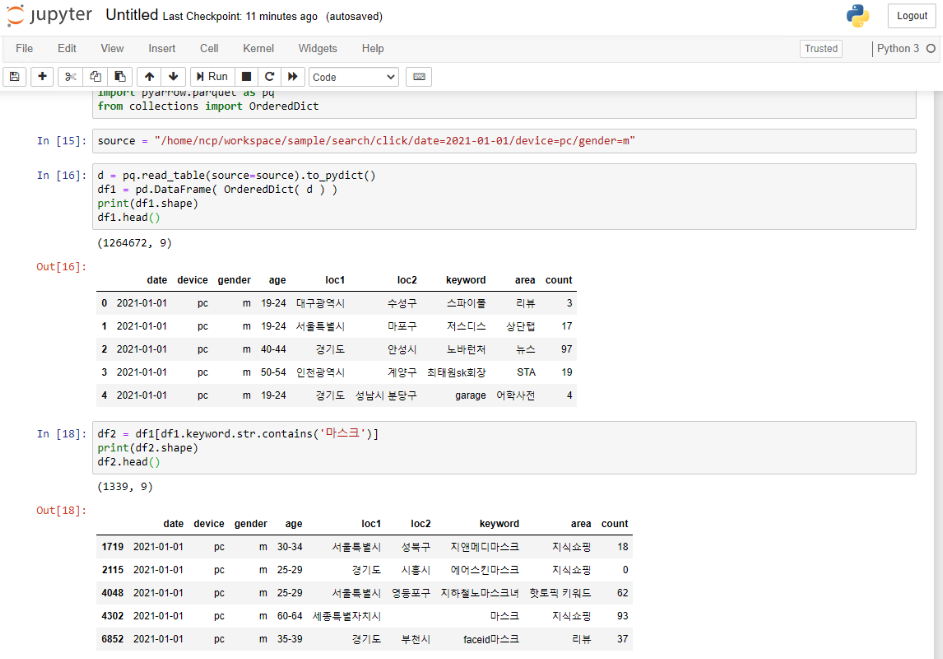943x659 pixels.
Task: Click the 50-54 age cell
Action: [x=274, y=372]
